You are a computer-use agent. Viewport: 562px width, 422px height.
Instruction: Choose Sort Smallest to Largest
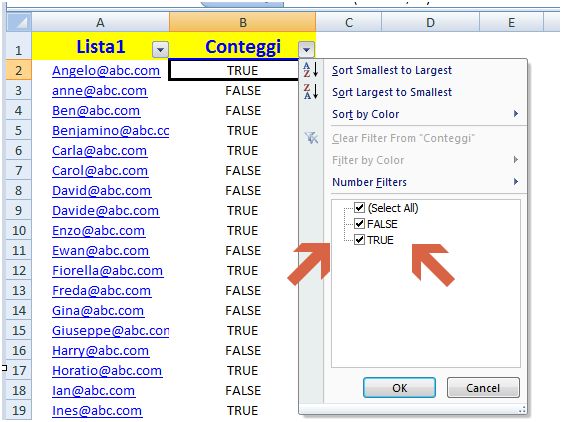pos(392,70)
